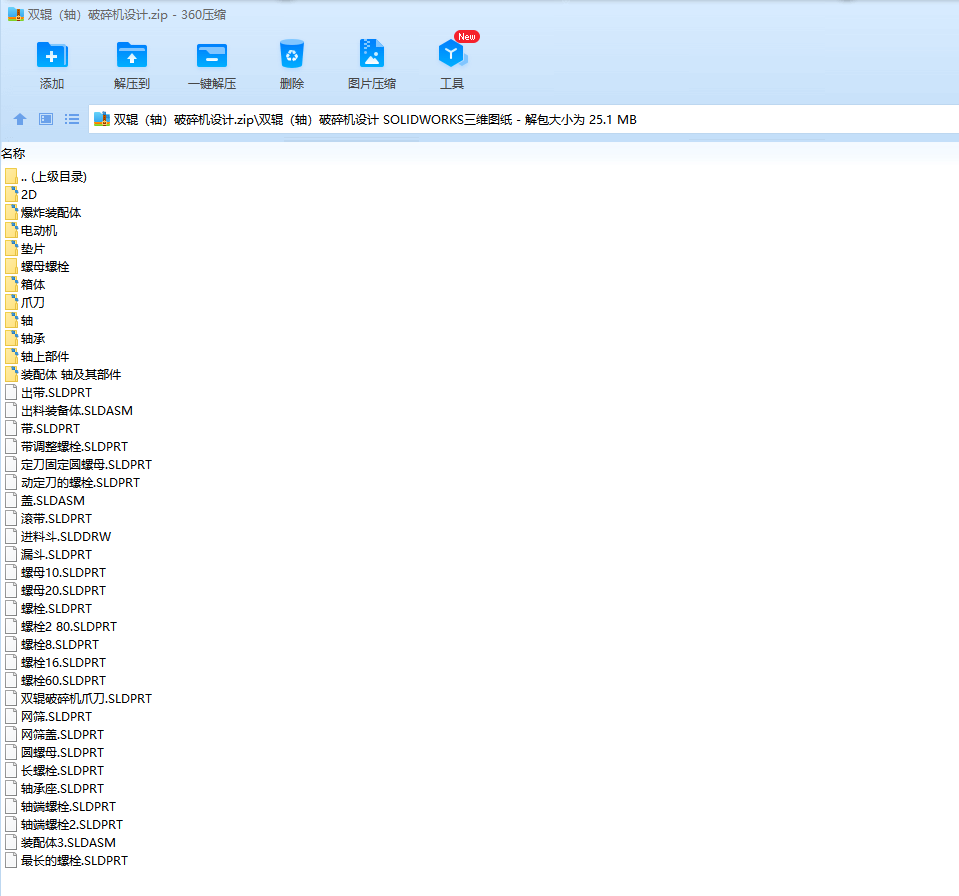Screen dimensions: 959x896
Task: Click the archive icon in the address bar
Action: pyautogui.click(x=102, y=119)
